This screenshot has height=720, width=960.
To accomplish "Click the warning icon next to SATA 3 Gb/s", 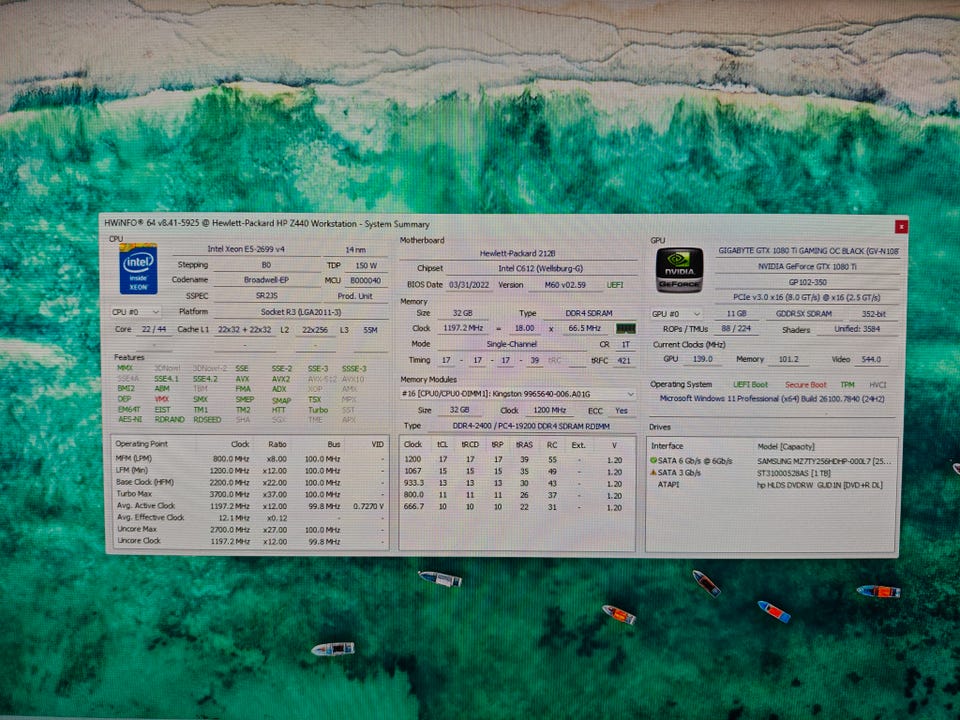I will pos(653,473).
